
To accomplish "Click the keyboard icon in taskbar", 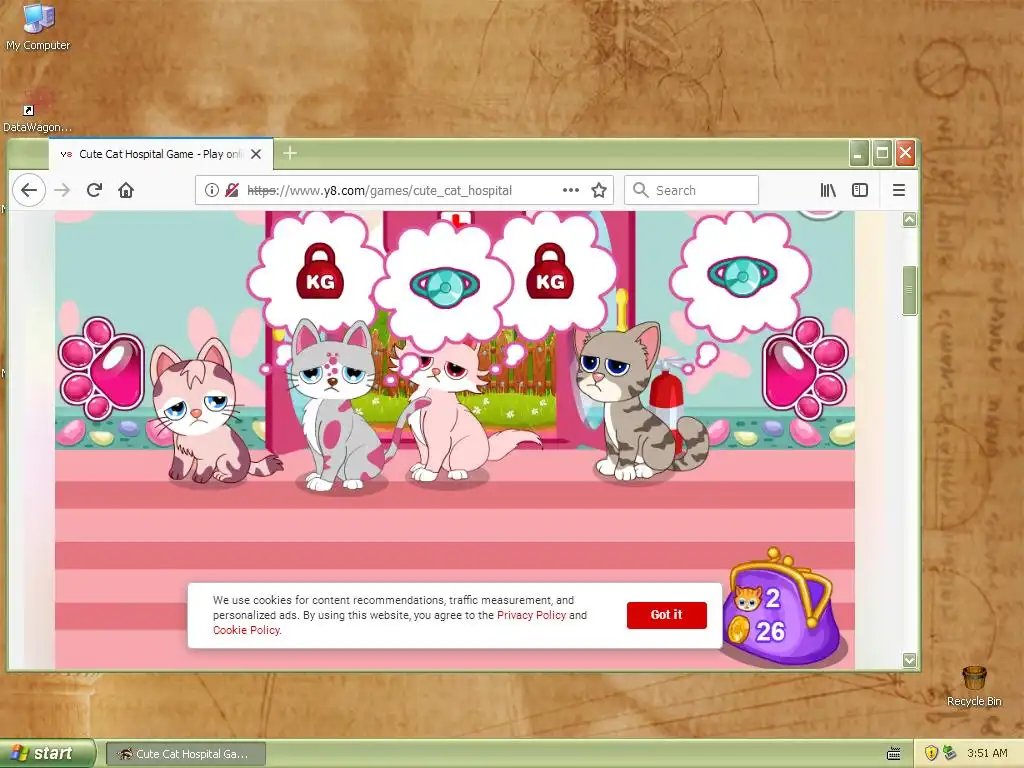I will point(894,754).
